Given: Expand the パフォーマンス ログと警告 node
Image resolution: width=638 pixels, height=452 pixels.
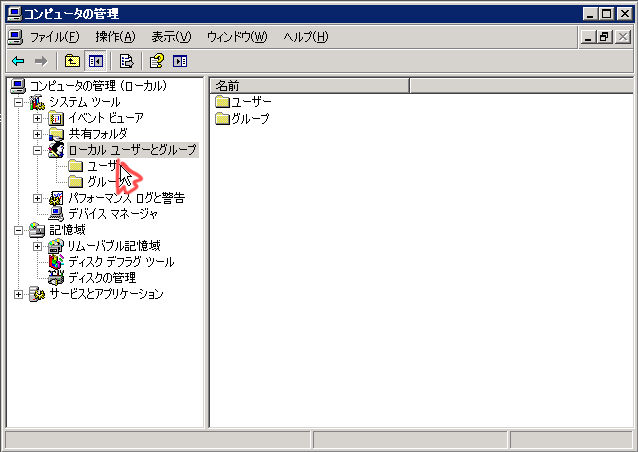Looking at the screenshot, I should (x=37, y=199).
